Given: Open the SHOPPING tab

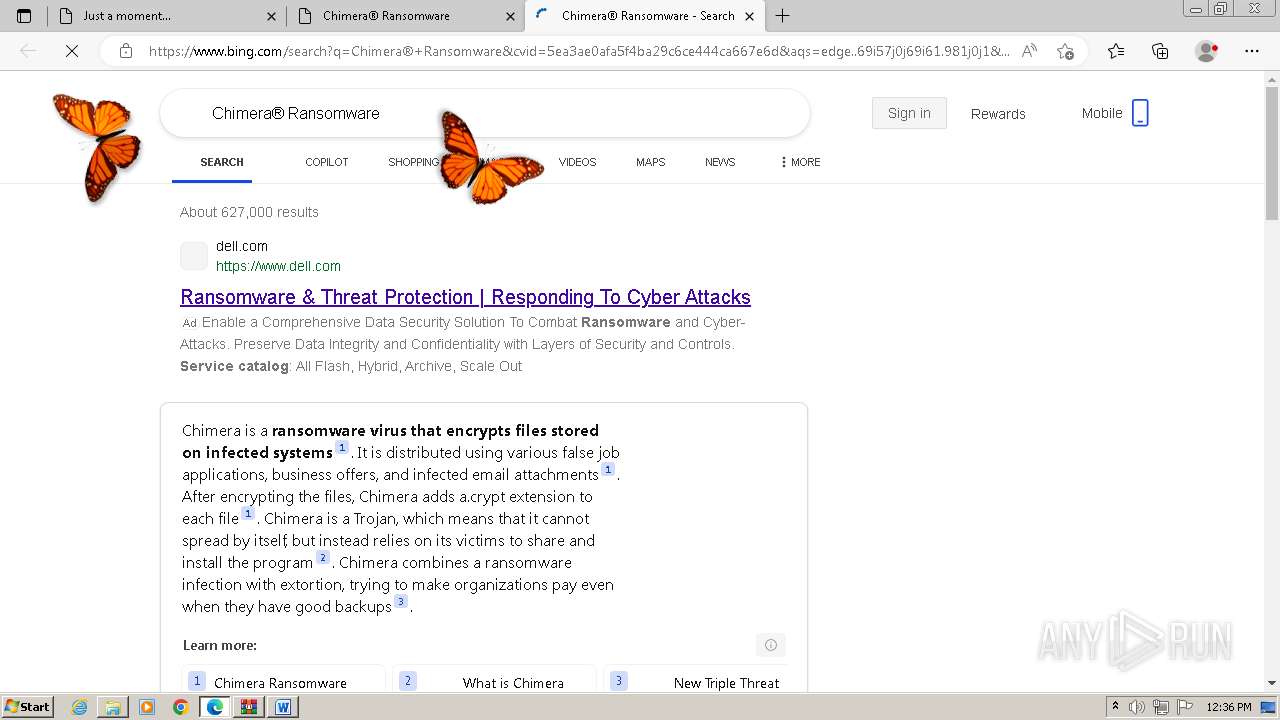Looking at the screenshot, I should [414, 162].
